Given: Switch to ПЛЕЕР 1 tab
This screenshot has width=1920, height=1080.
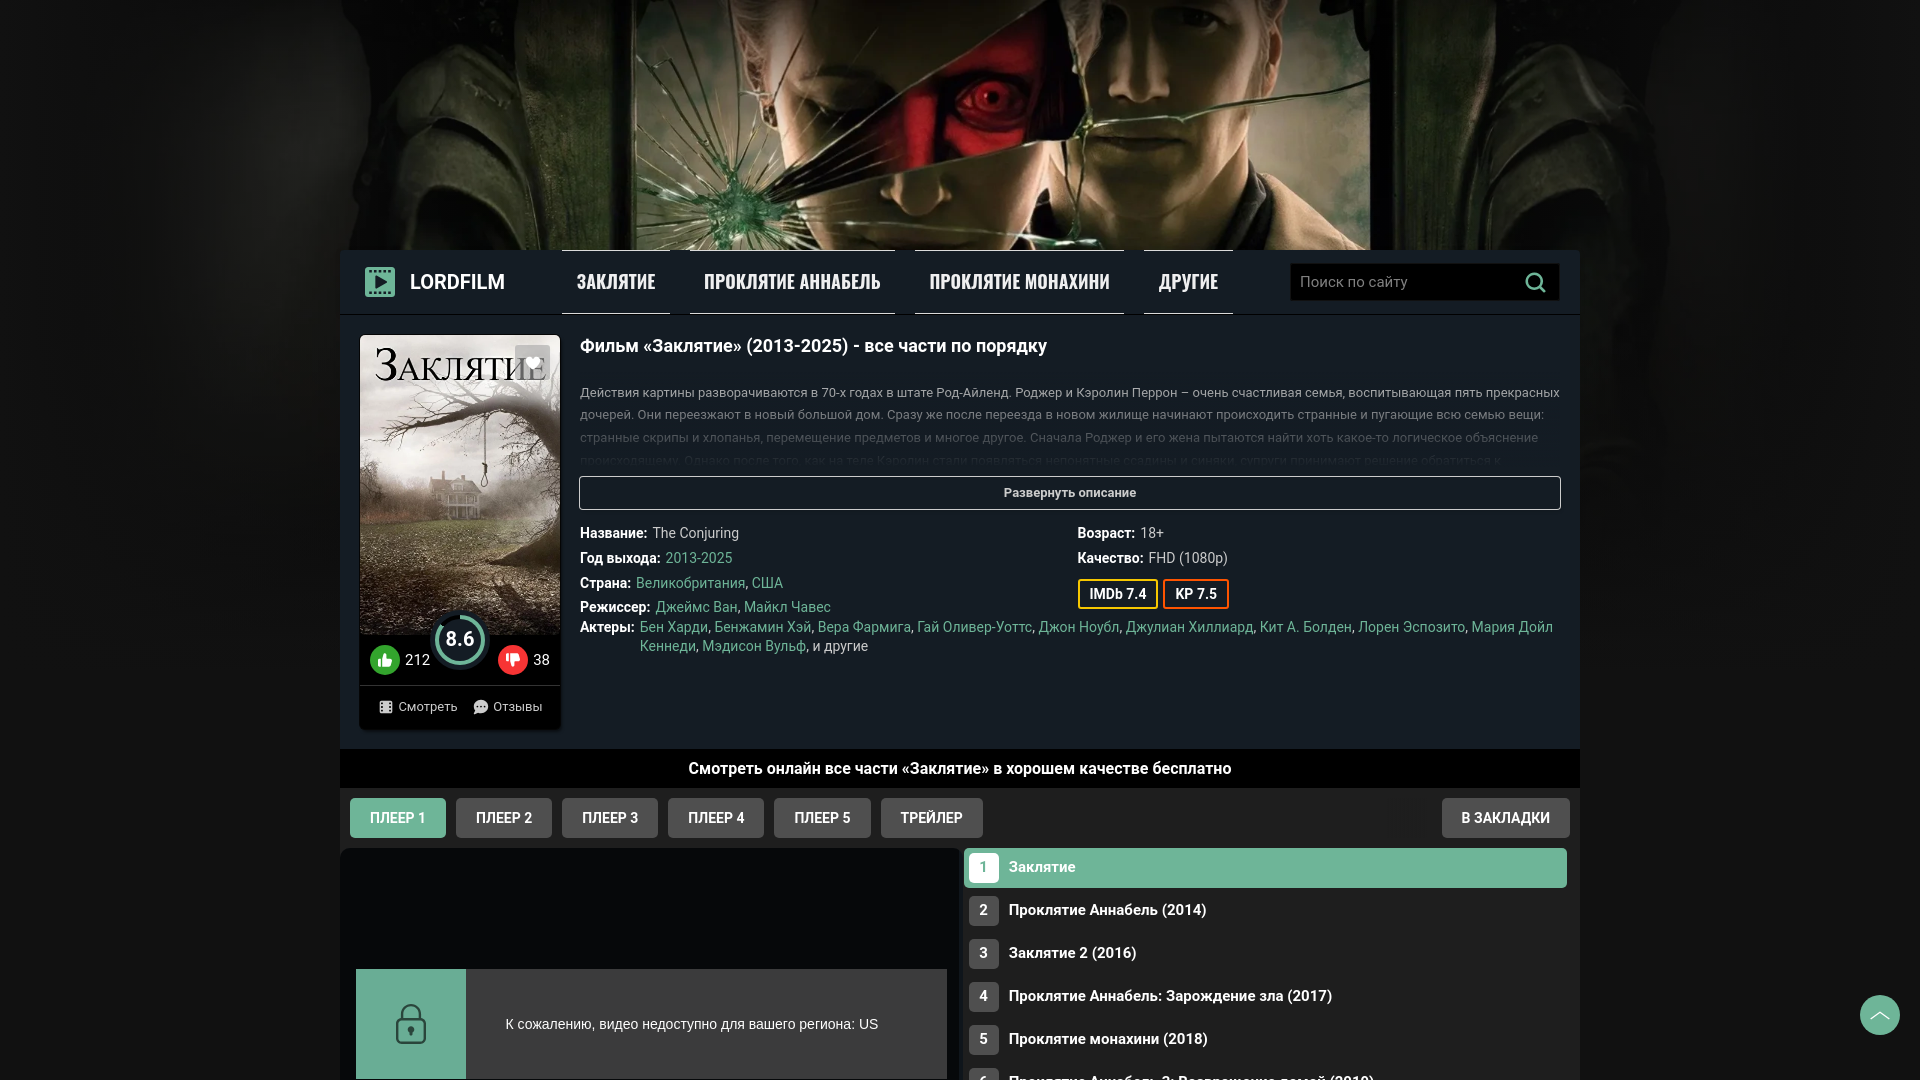Looking at the screenshot, I should pyautogui.click(x=398, y=818).
